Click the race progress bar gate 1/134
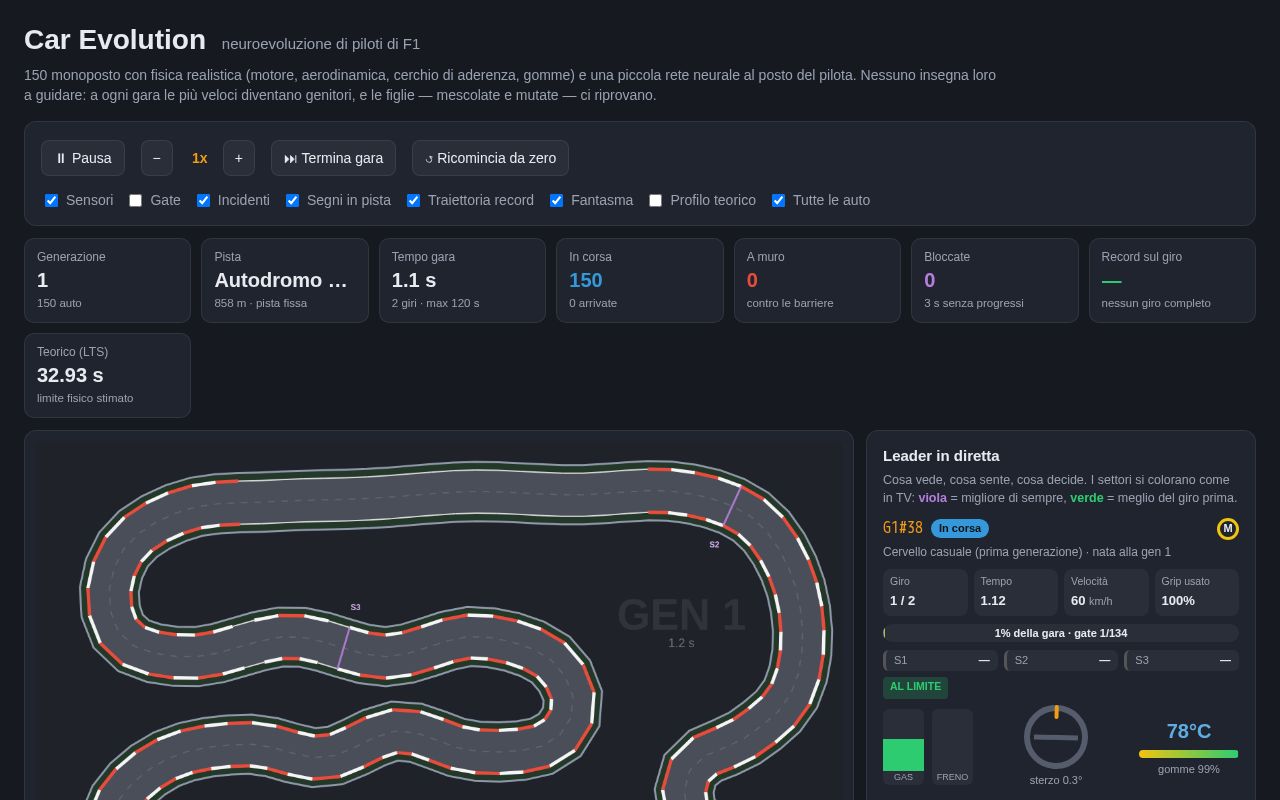 click(x=1061, y=633)
